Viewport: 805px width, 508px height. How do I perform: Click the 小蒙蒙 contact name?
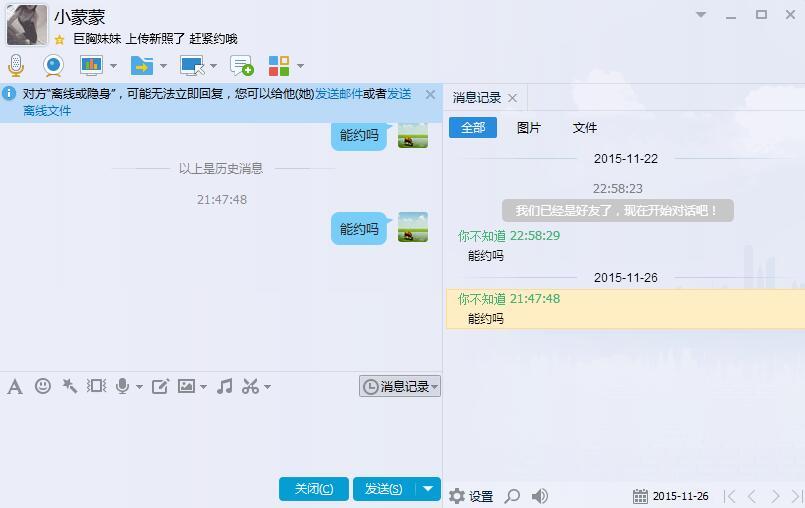point(80,17)
